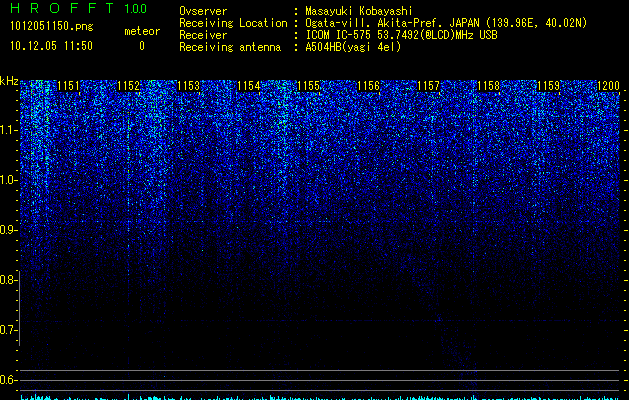This screenshot has height=400, width=629.
Task: Click the 1200 time marker
Action: 608,85
